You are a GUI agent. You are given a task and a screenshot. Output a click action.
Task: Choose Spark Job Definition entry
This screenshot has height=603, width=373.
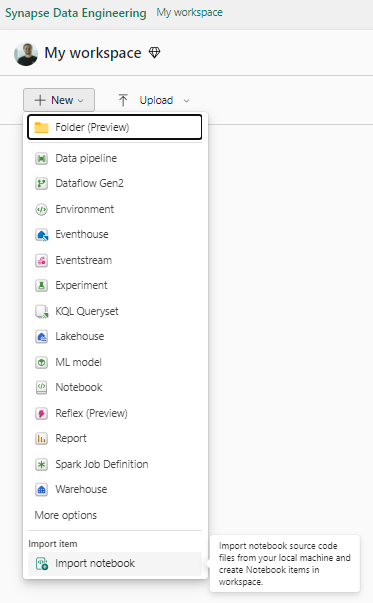point(115,464)
